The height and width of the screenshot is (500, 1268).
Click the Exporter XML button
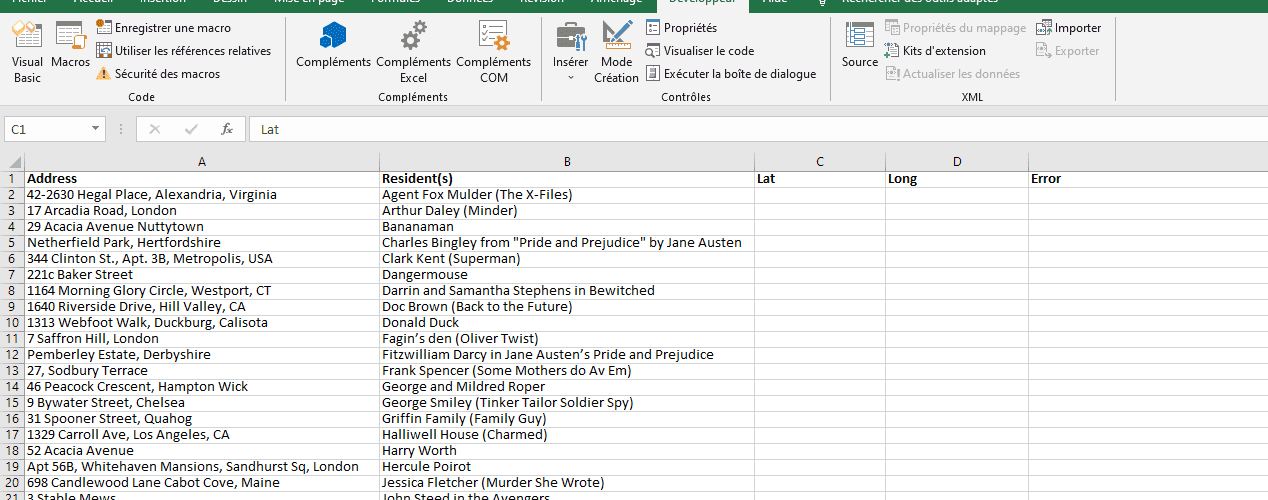(x=1068, y=51)
